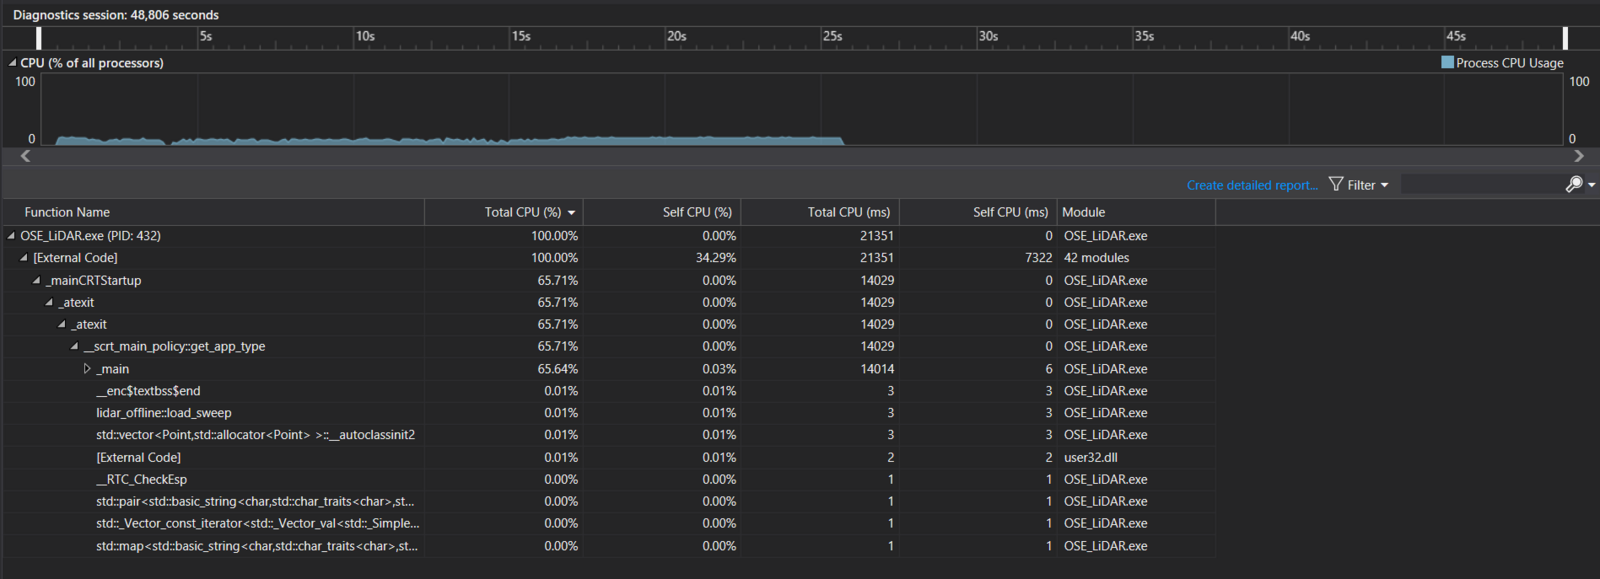Select the lidar_offline::load_sweep function row
Image resolution: width=1600 pixels, height=579 pixels.
(x=164, y=413)
